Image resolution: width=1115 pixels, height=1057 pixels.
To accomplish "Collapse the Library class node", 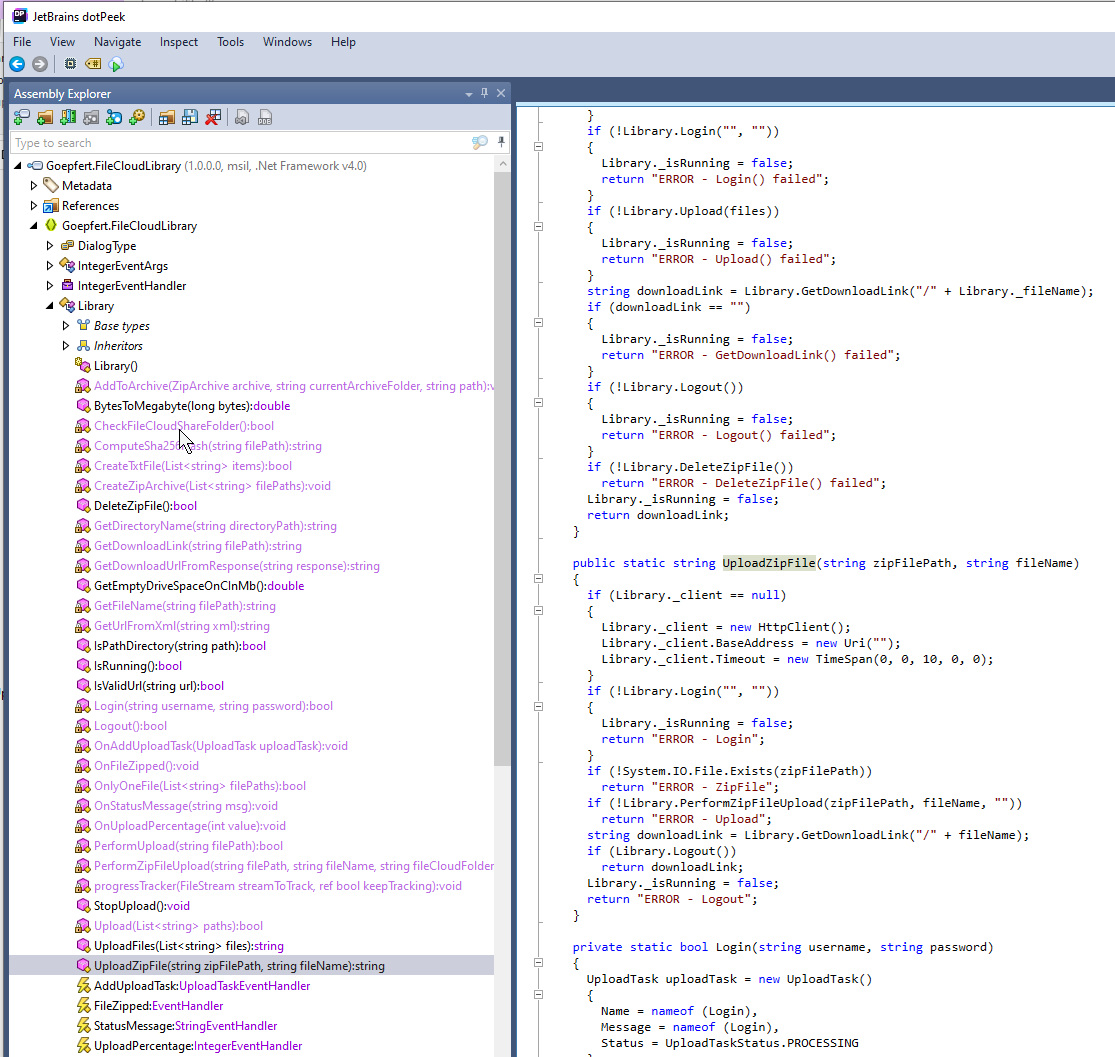I will (x=50, y=306).
